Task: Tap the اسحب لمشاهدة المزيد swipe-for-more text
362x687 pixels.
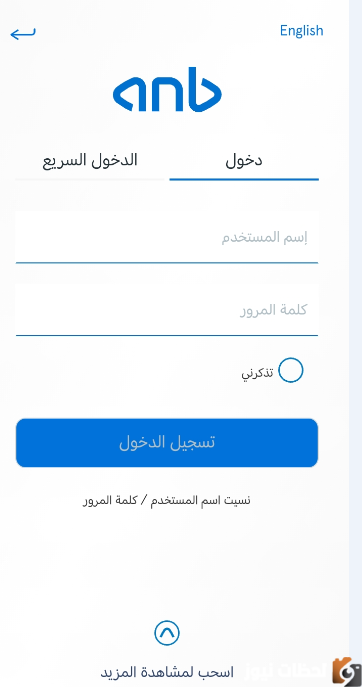Action: click(x=167, y=672)
